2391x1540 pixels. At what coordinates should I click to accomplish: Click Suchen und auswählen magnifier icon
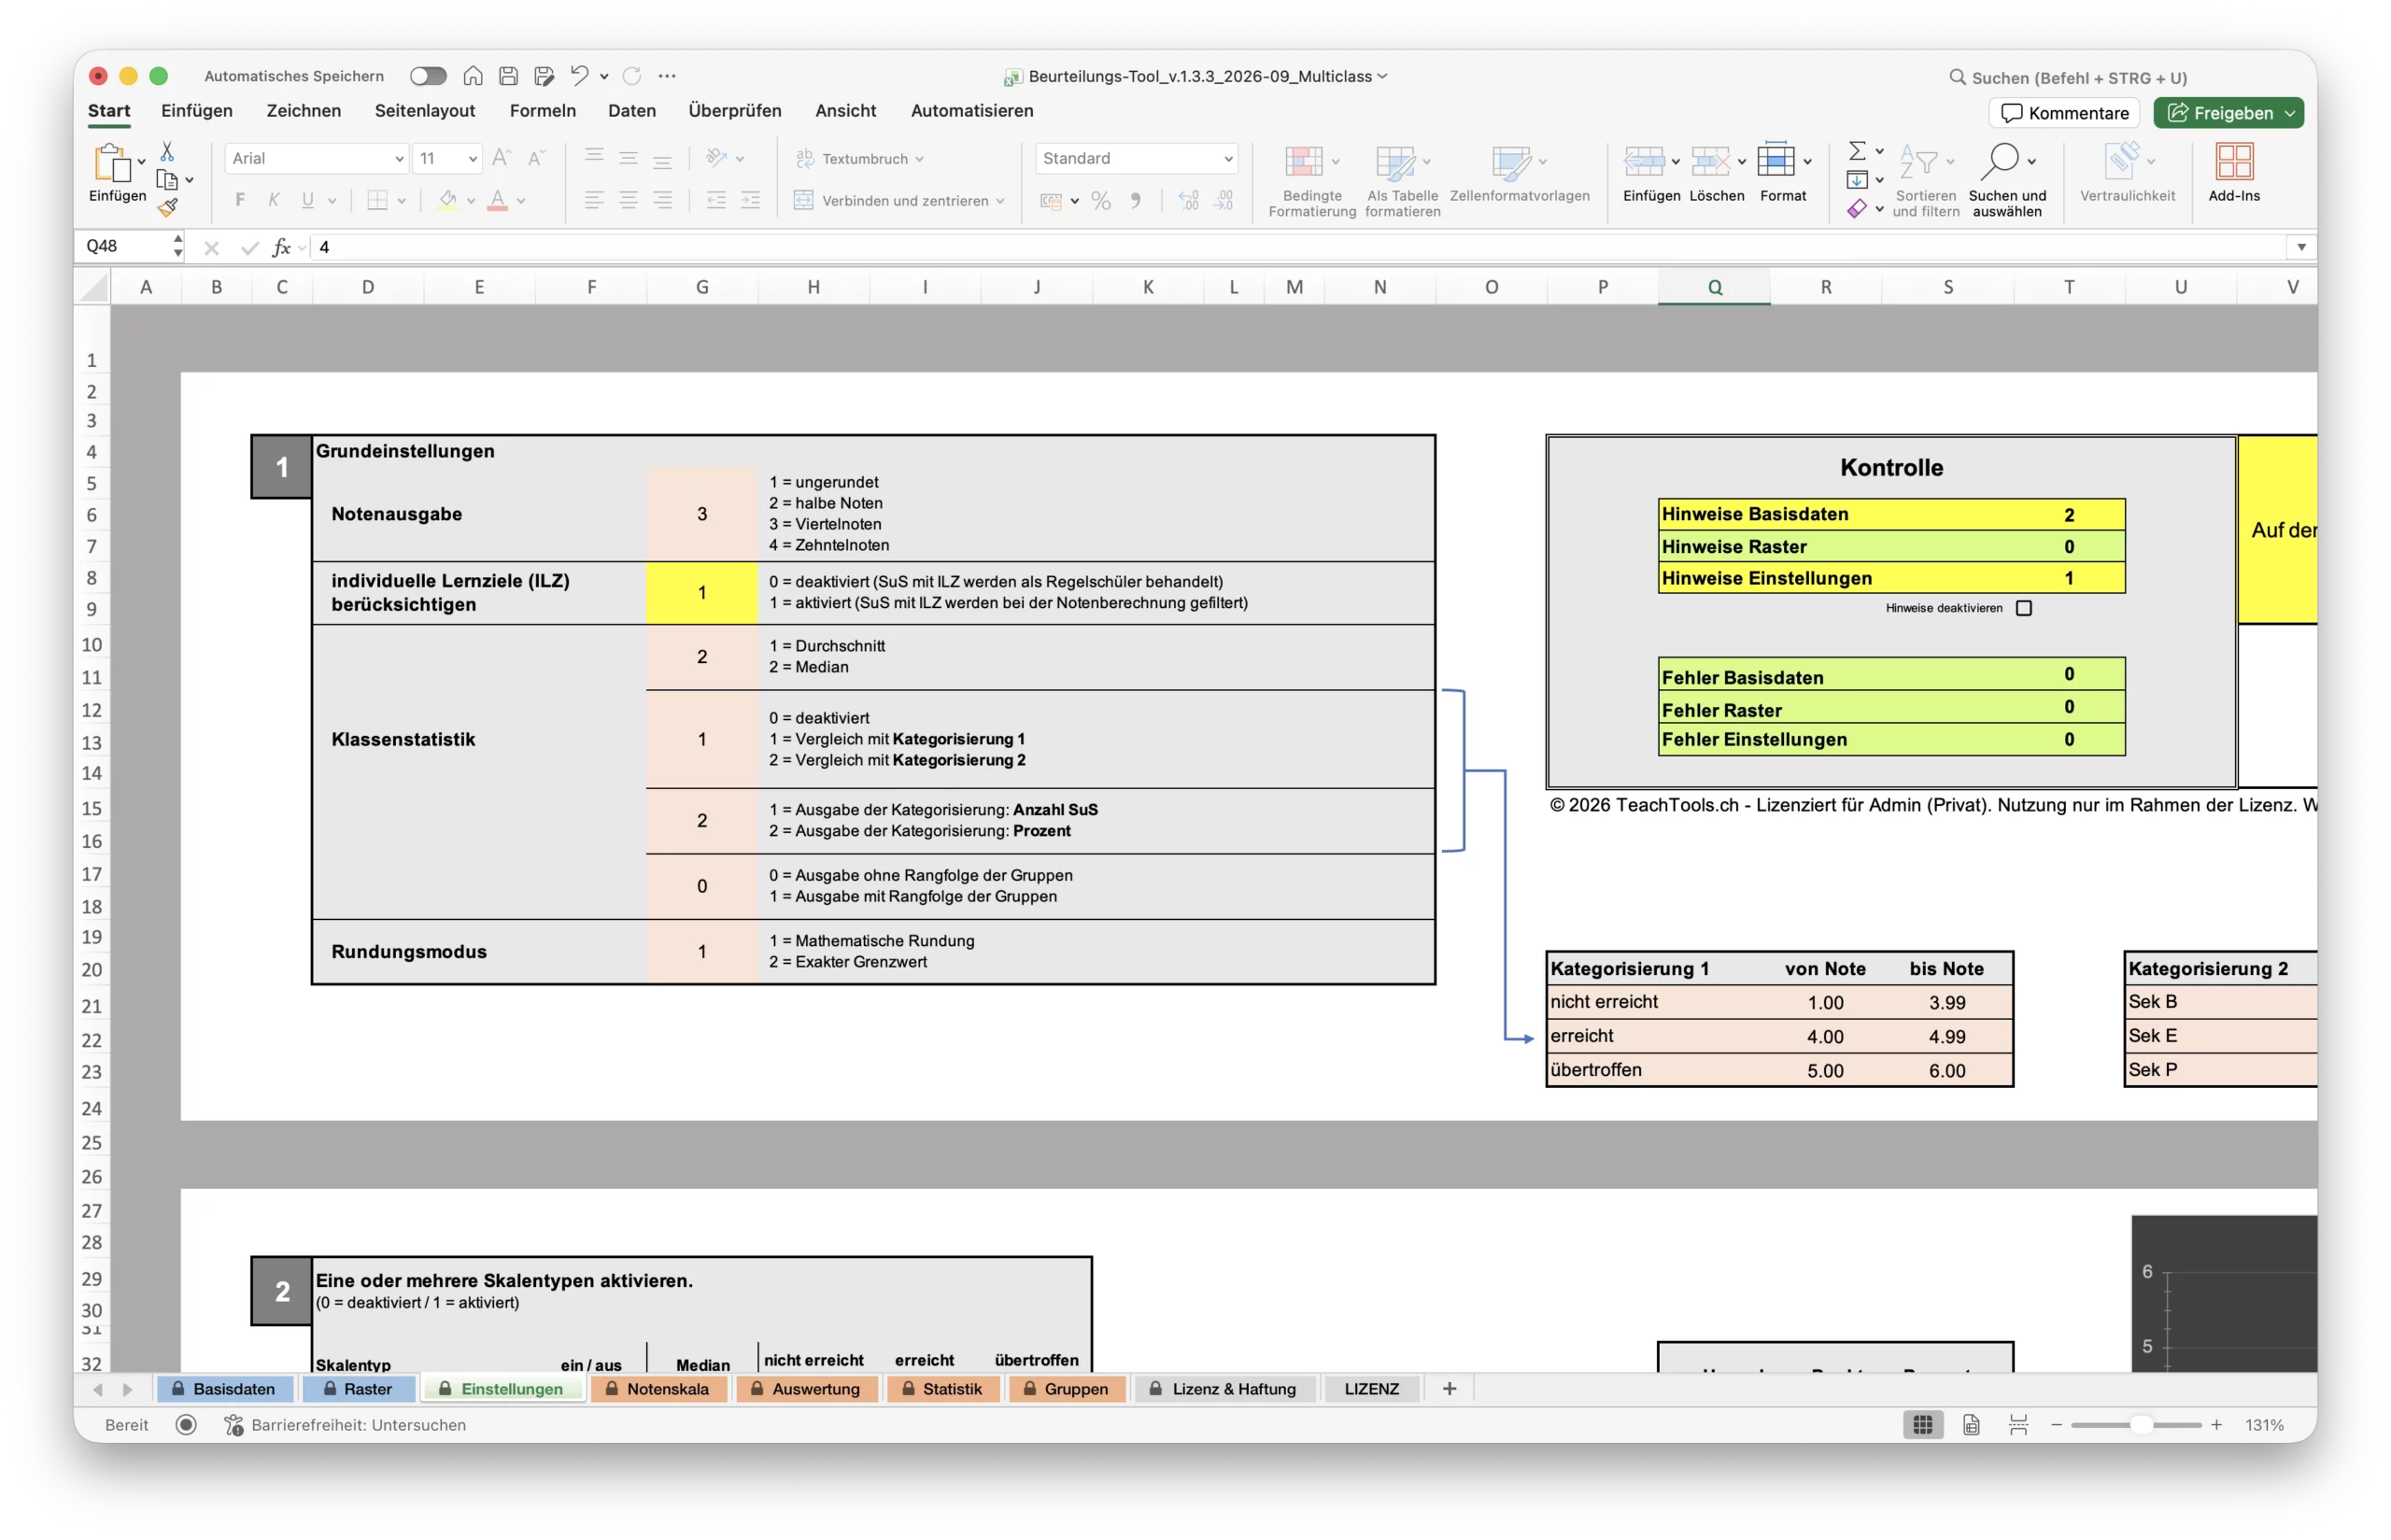2002,160
